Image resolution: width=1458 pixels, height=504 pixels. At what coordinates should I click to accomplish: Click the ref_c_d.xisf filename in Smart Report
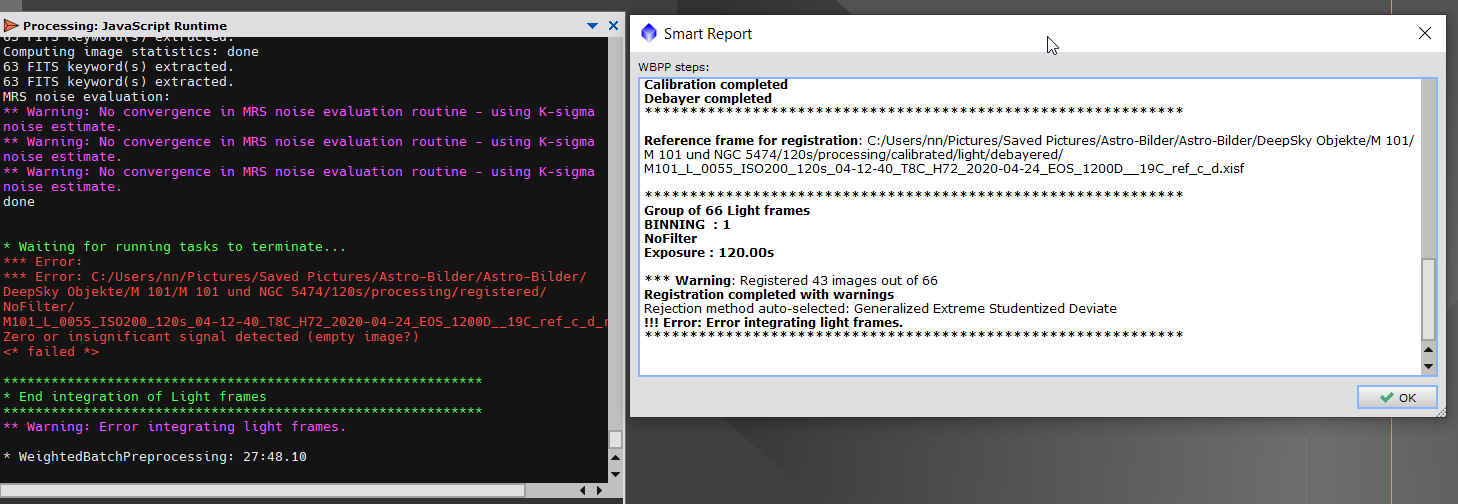click(944, 169)
